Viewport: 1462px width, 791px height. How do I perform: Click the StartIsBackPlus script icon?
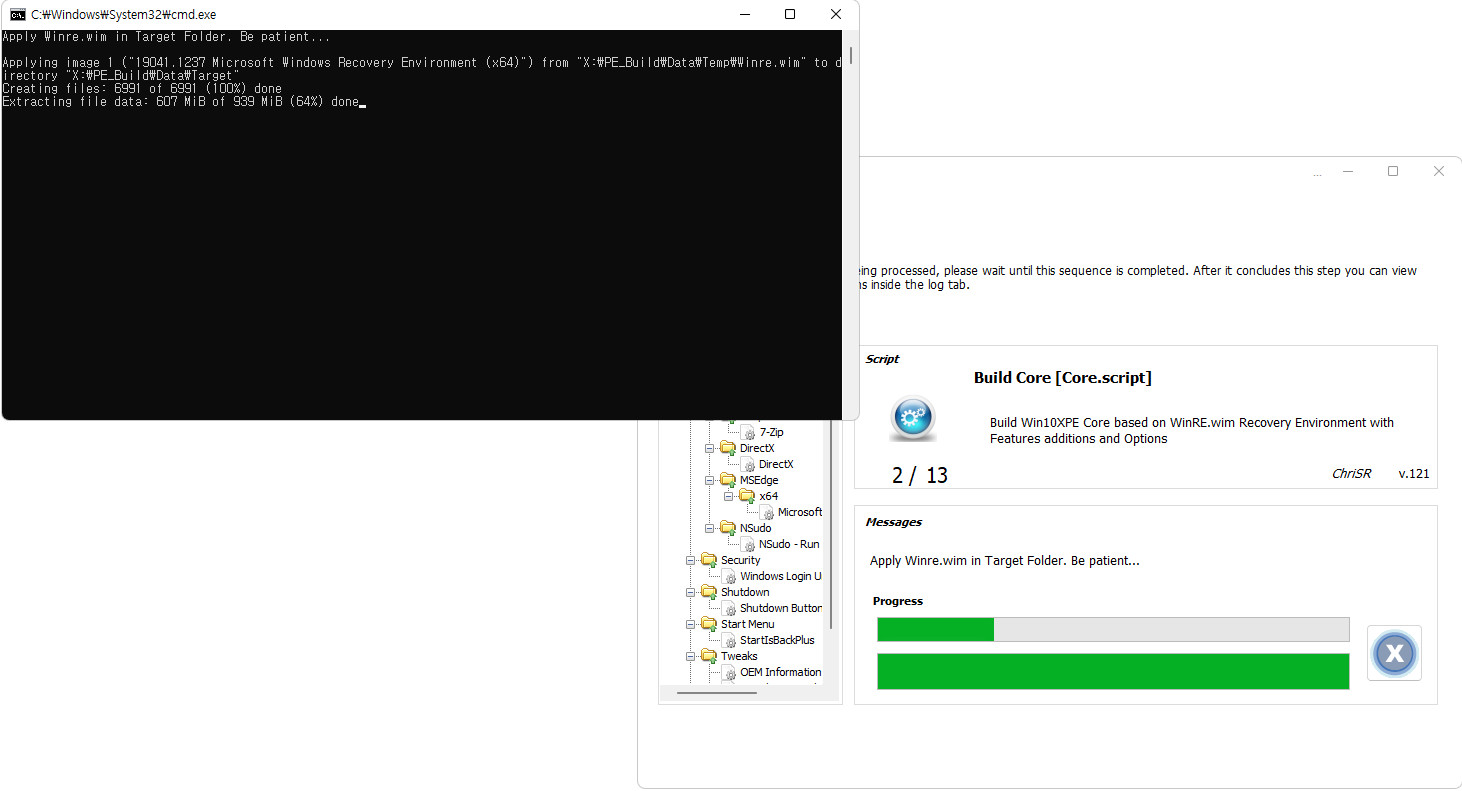point(729,641)
